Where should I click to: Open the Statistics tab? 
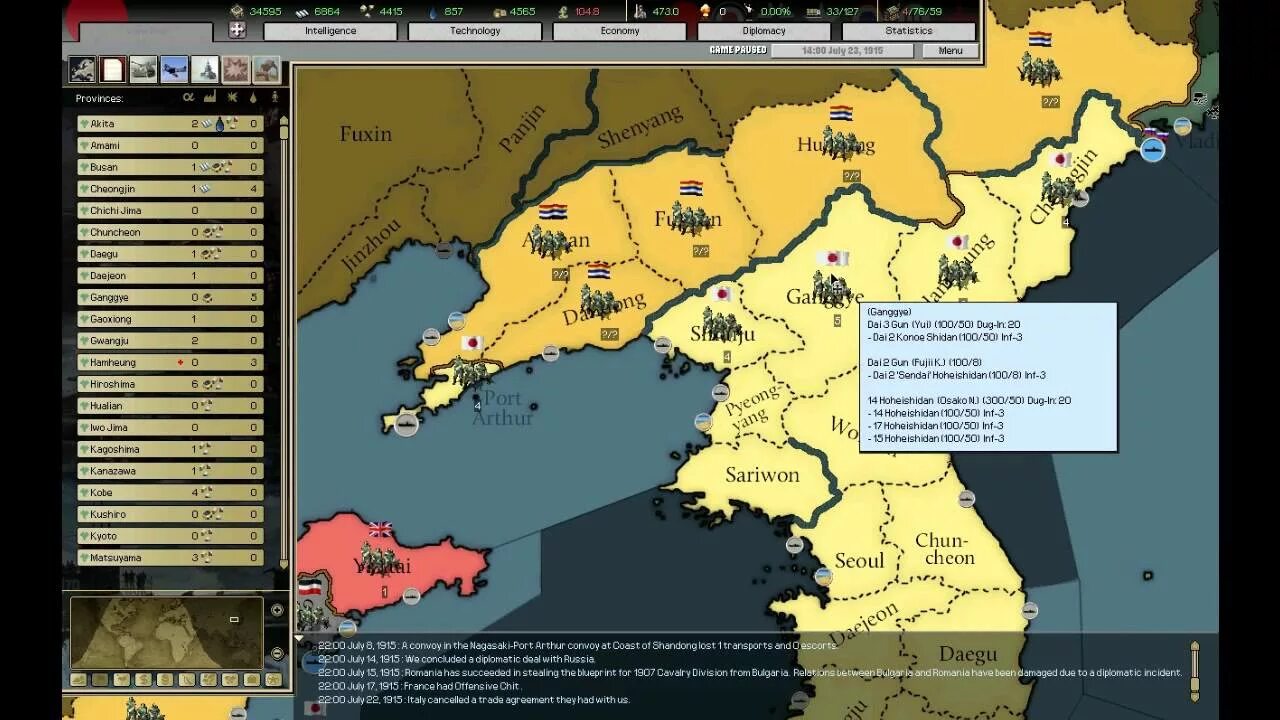tap(909, 31)
